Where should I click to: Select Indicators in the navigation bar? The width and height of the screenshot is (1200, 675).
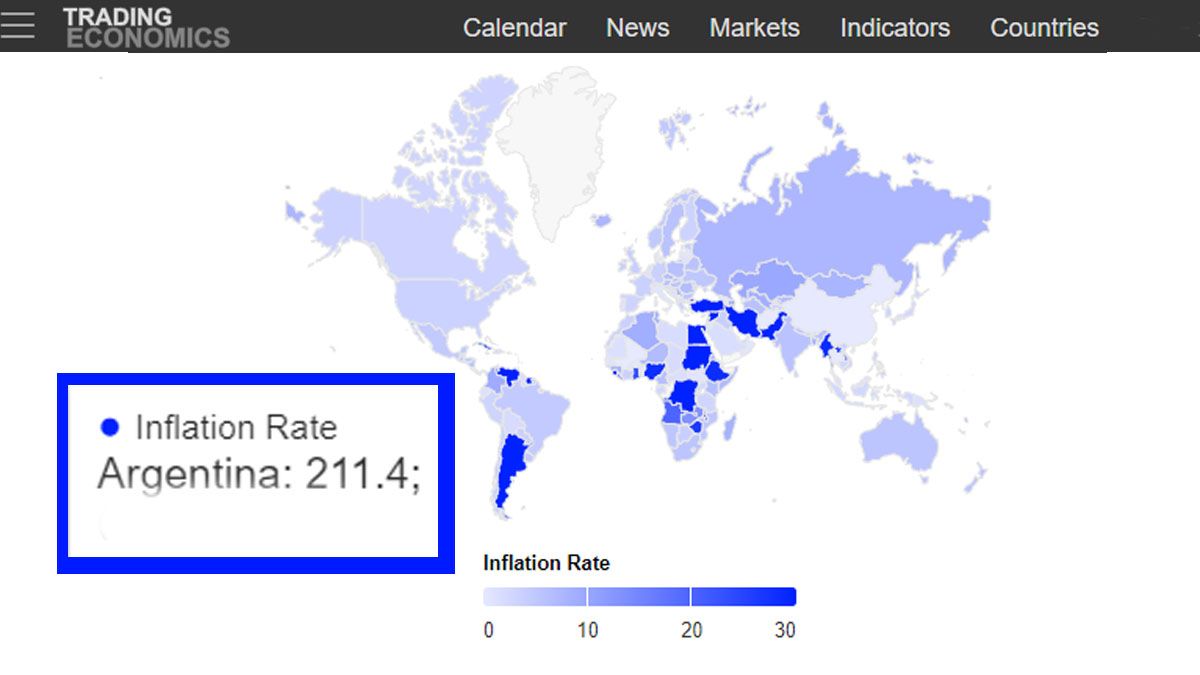(895, 28)
